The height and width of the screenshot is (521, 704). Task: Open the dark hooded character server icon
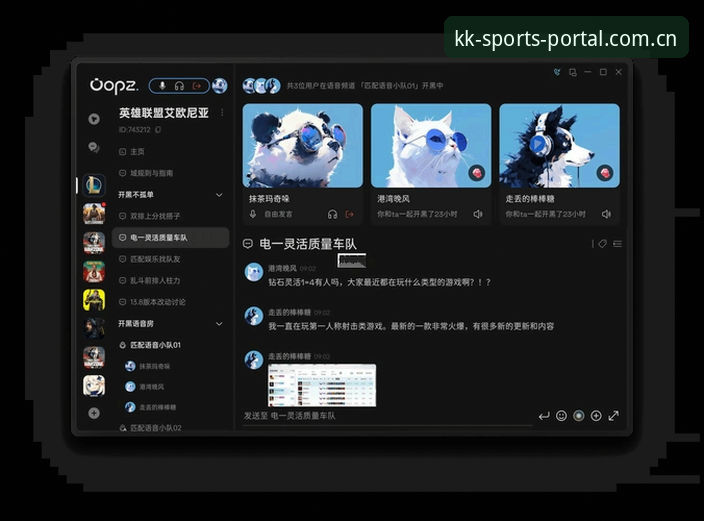pos(94,329)
